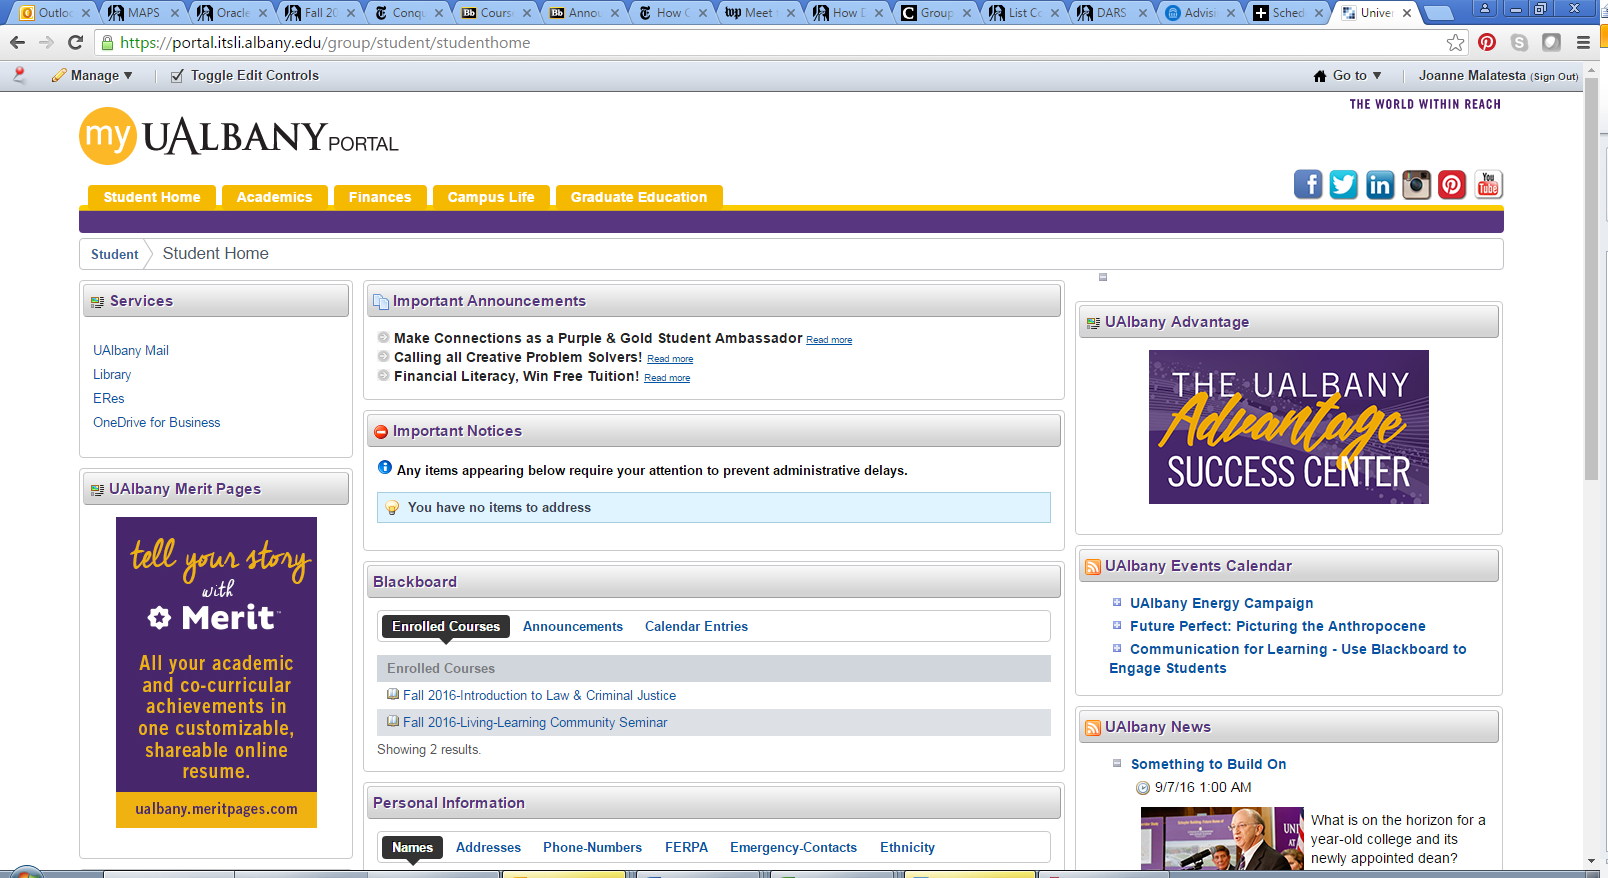Expand the UAlbany Energy Campaign event
Viewport: 1608px width, 878px height.
click(1117, 602)
